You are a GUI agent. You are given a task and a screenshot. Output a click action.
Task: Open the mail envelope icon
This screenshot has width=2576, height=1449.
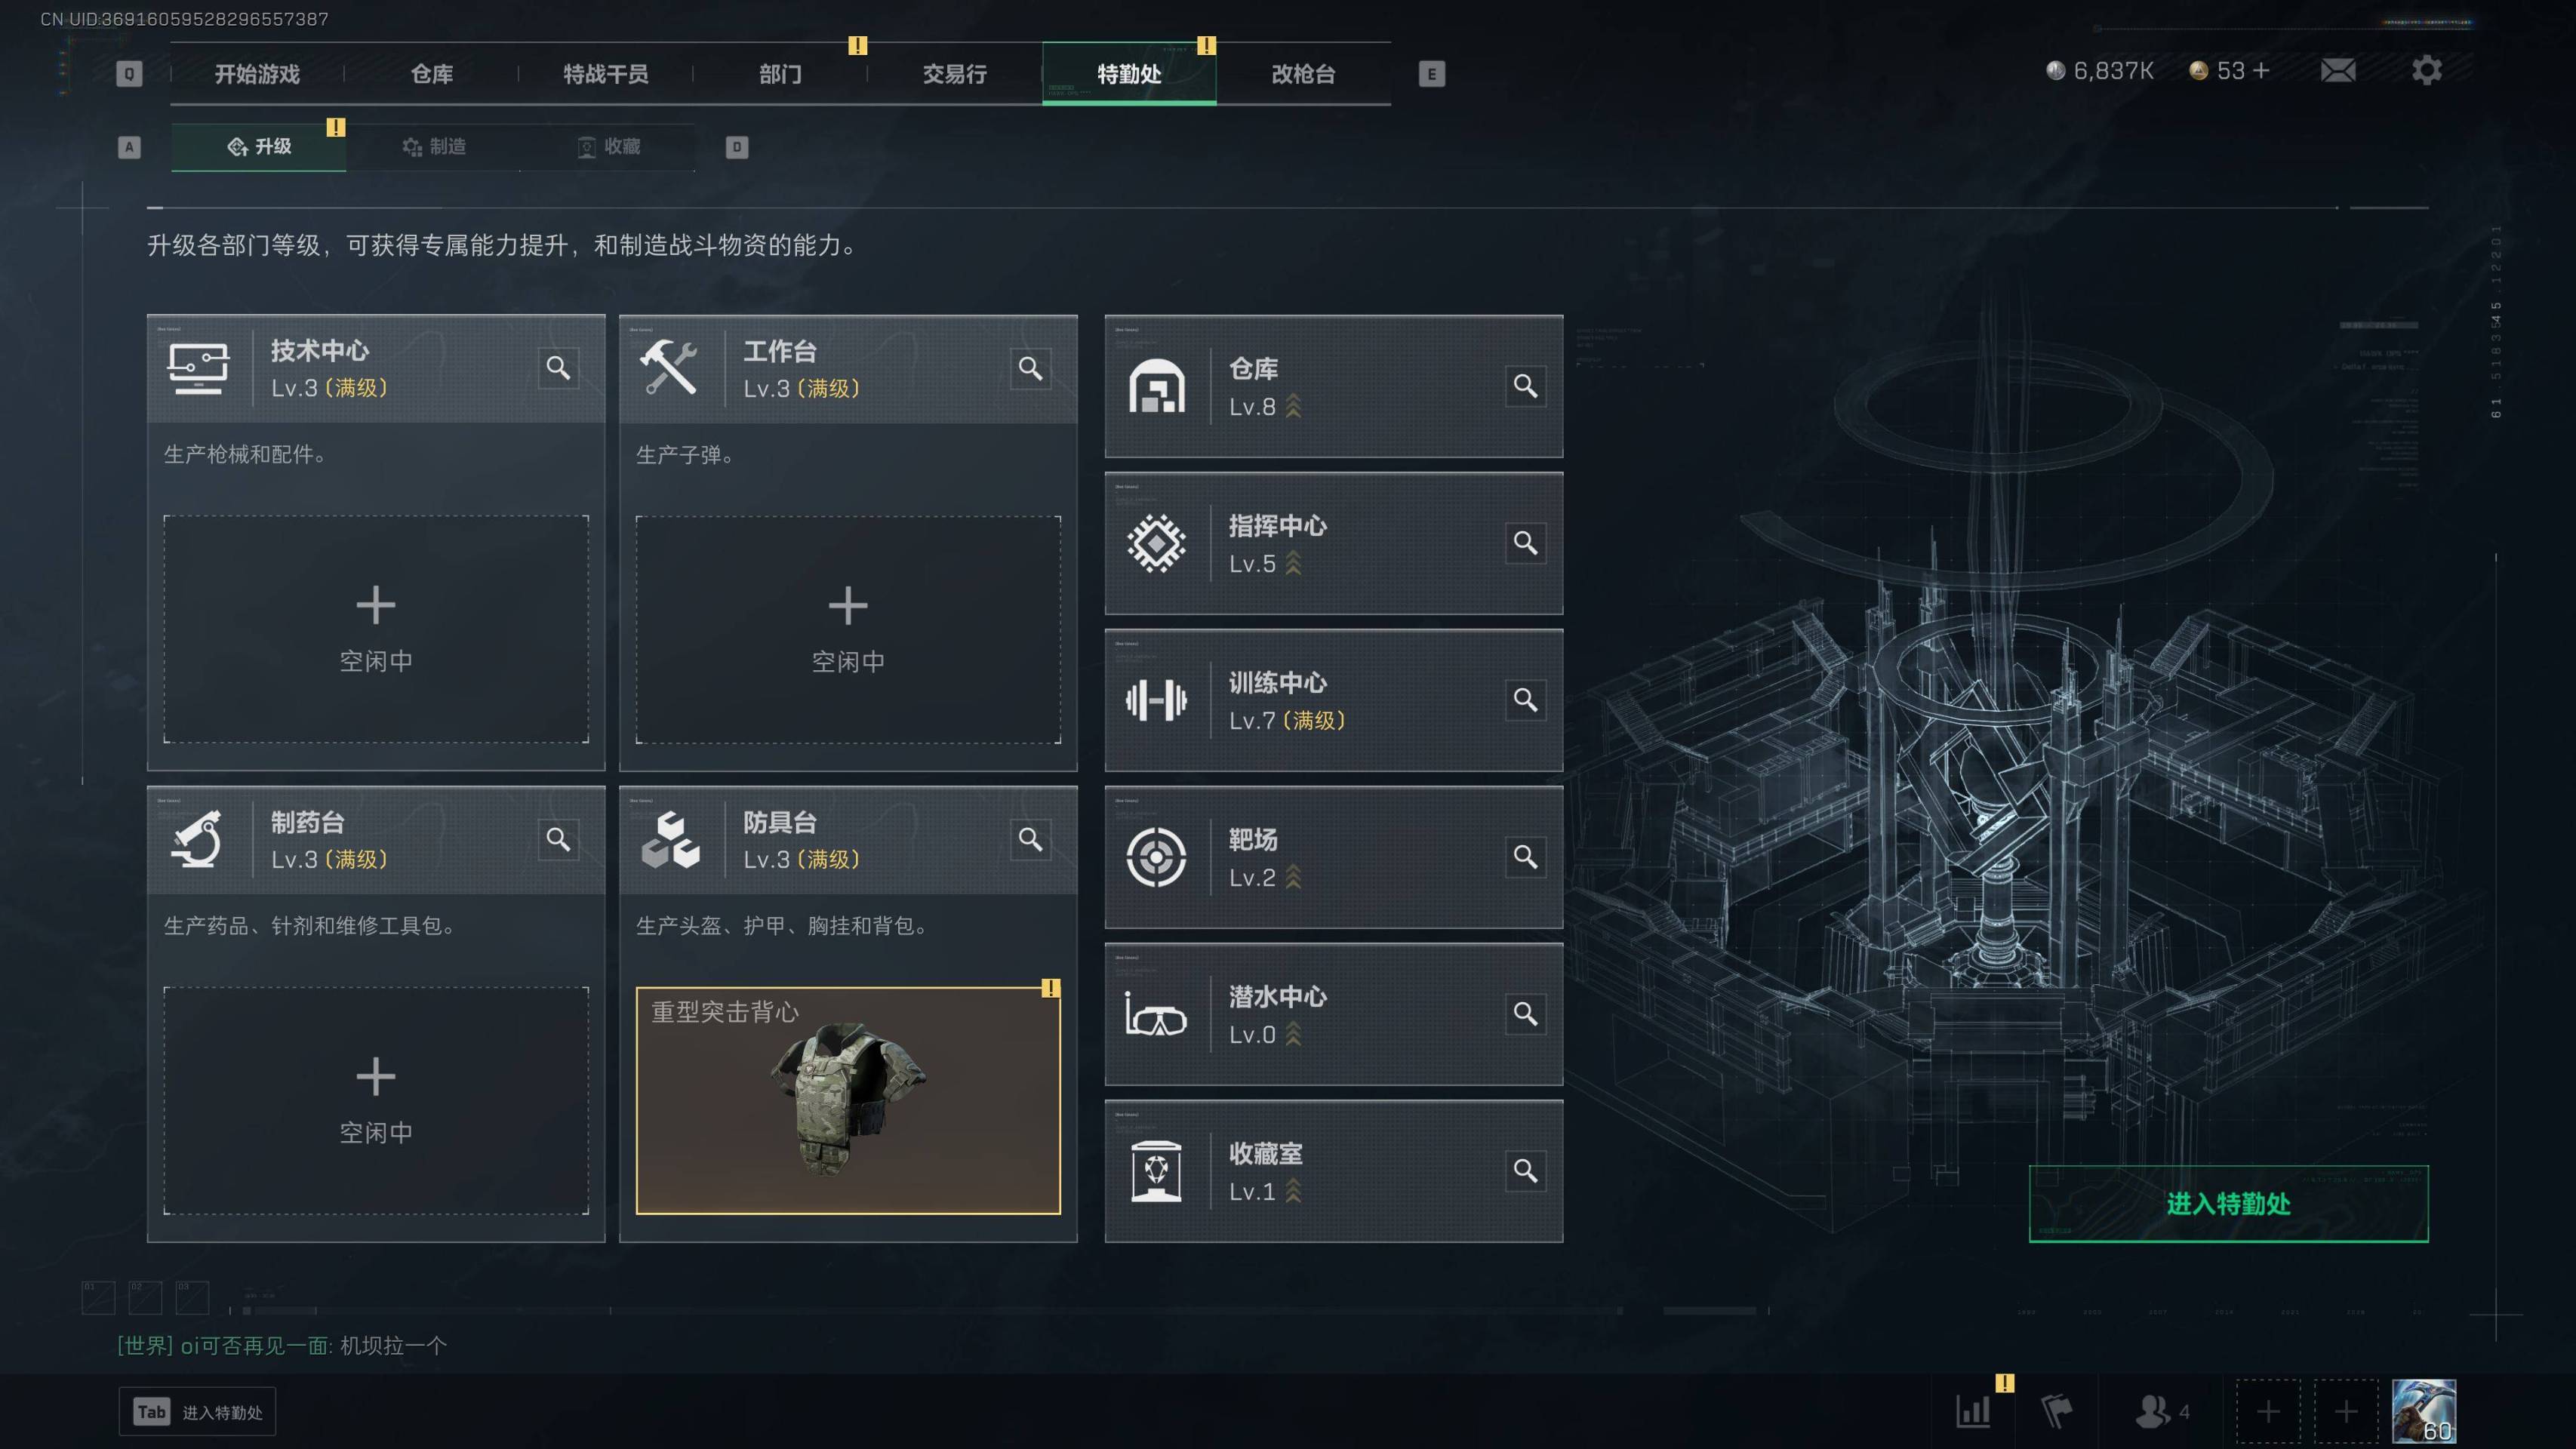[x=2337, y=71]
